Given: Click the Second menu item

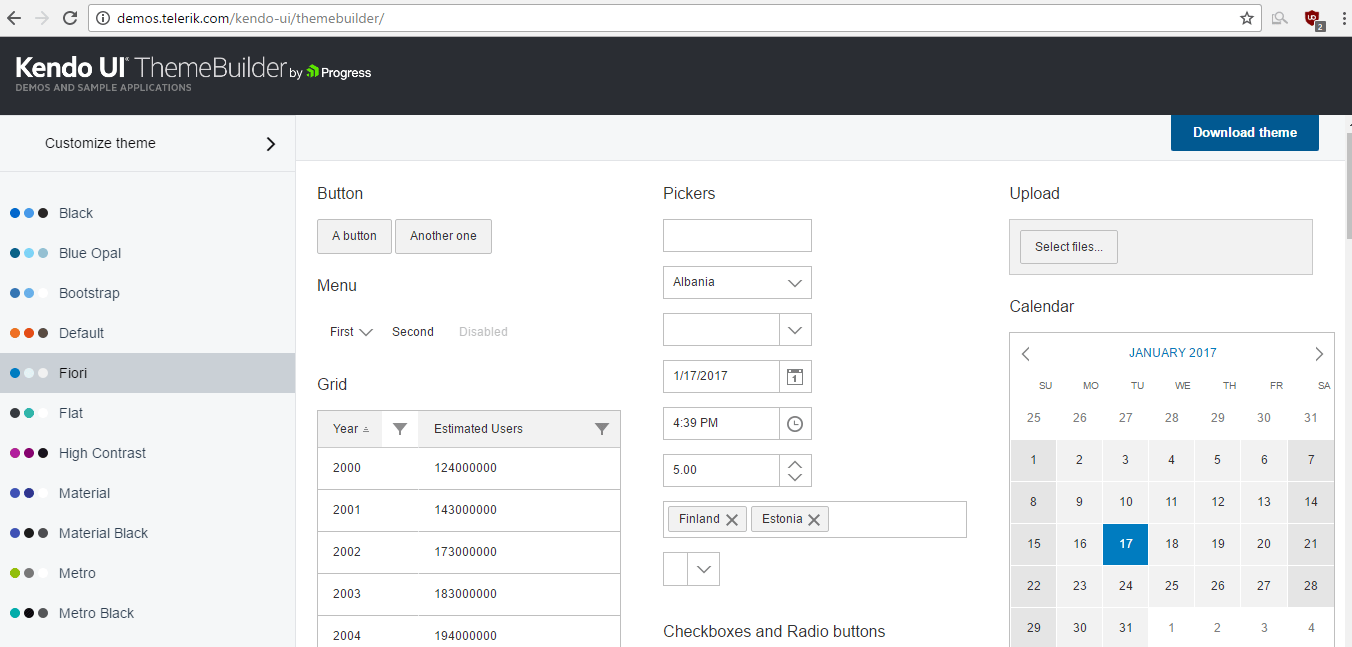Looking at the screenshot, I should point(413,332).
